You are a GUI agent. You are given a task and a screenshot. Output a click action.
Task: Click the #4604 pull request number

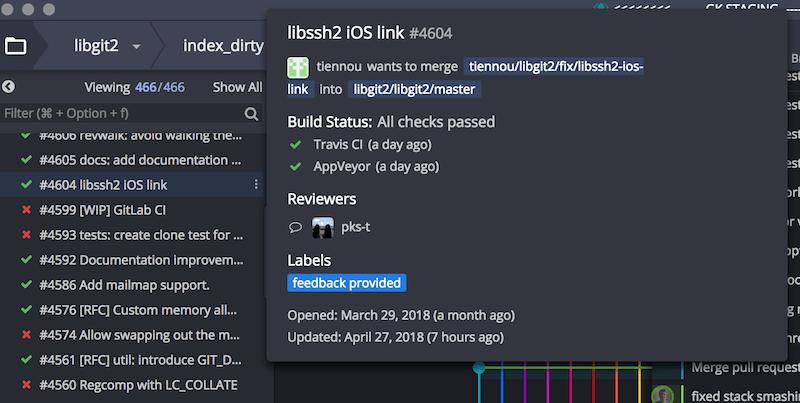pyautogui.click(x=431, y=34)
